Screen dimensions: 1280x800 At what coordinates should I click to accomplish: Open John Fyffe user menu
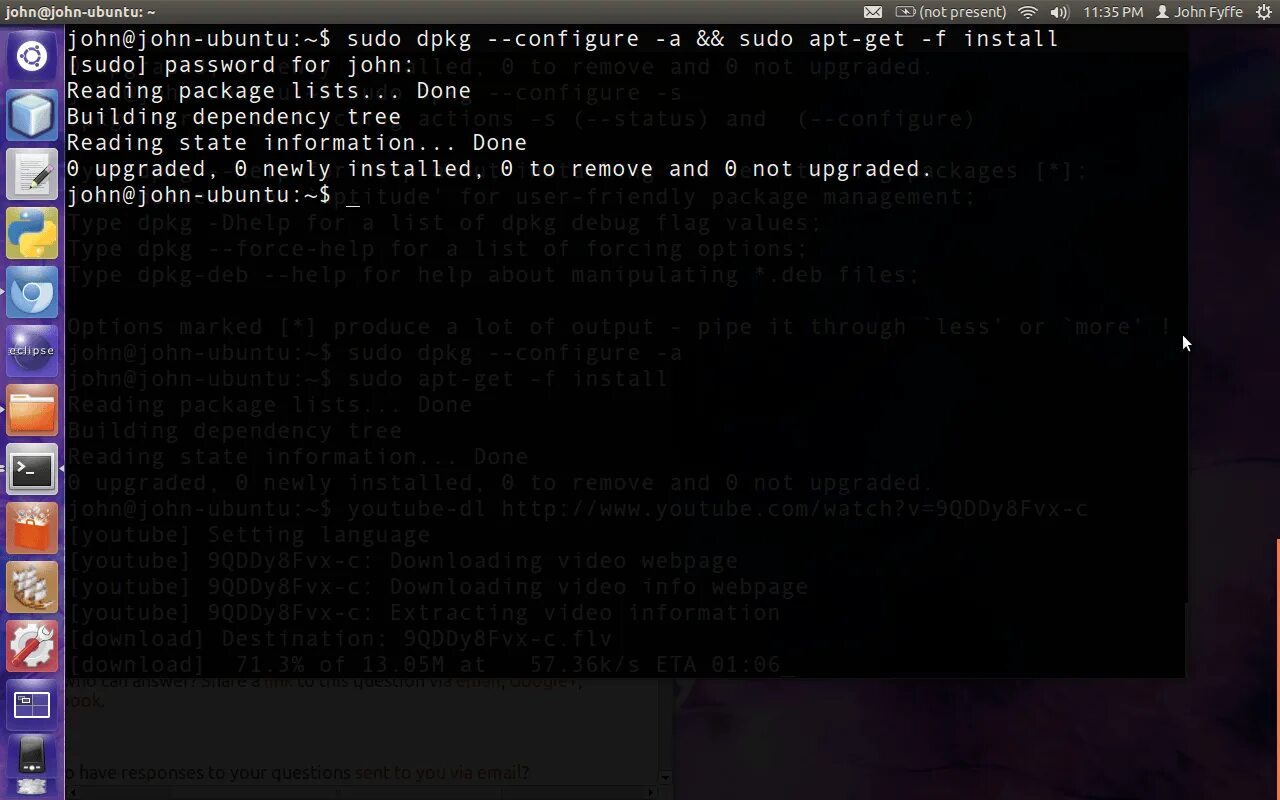coord(1199,12)
